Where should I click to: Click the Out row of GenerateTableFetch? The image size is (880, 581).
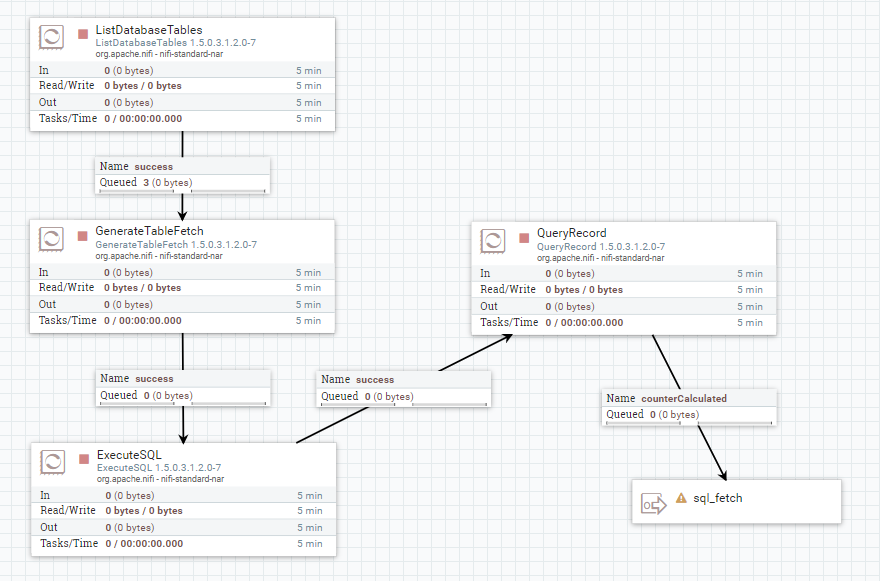tap(182, 304)
